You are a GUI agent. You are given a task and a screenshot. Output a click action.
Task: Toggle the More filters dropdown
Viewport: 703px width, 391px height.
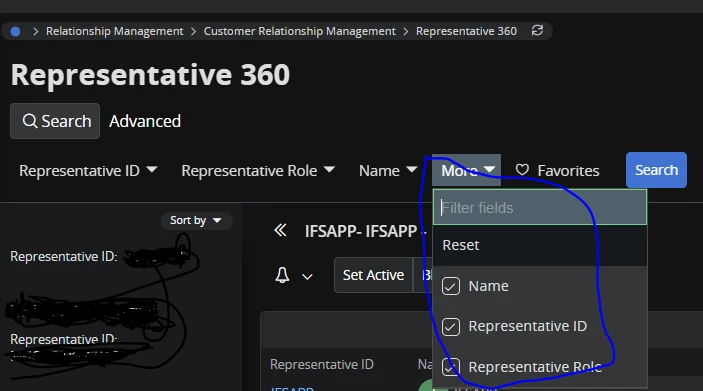tap(466, 170)
